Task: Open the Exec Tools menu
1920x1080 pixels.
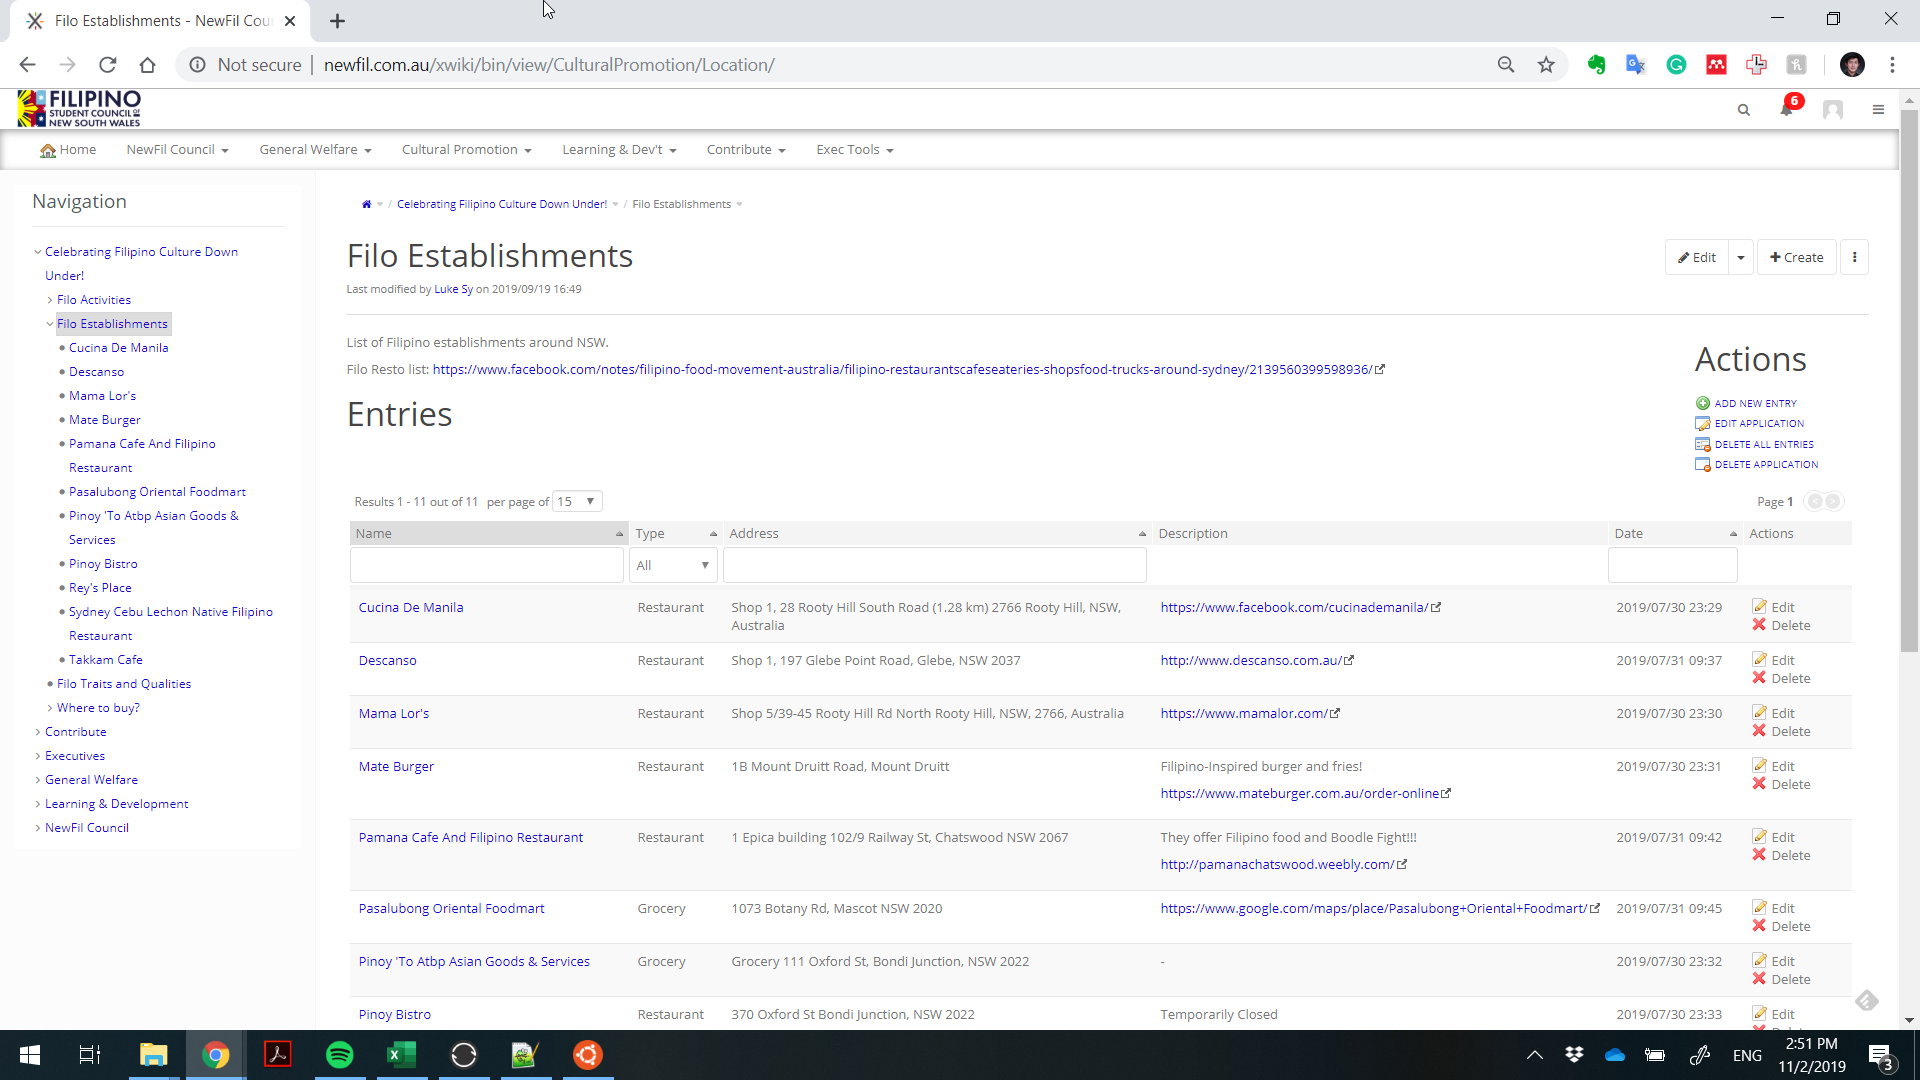Action: (855, 150)
